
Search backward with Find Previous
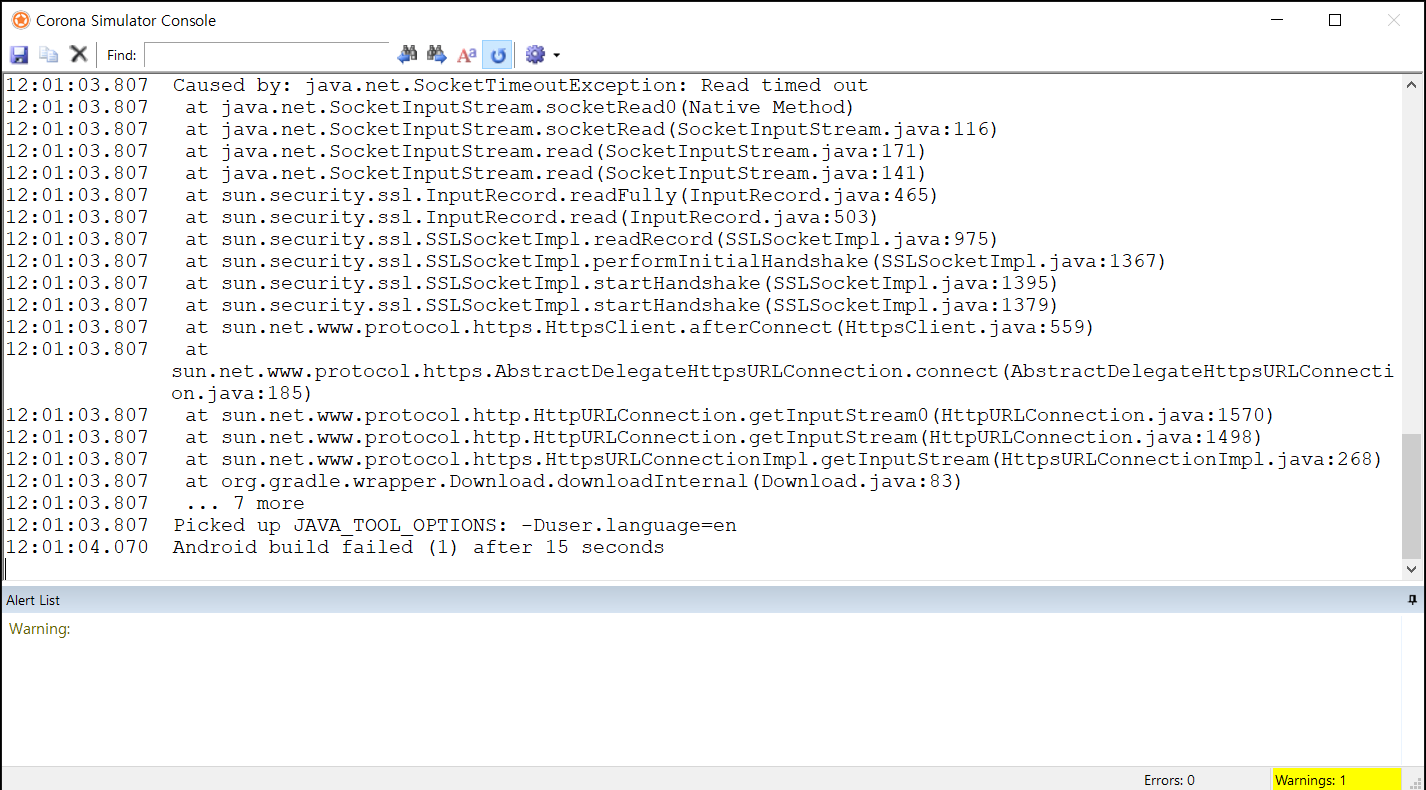[x=408, y=54]
